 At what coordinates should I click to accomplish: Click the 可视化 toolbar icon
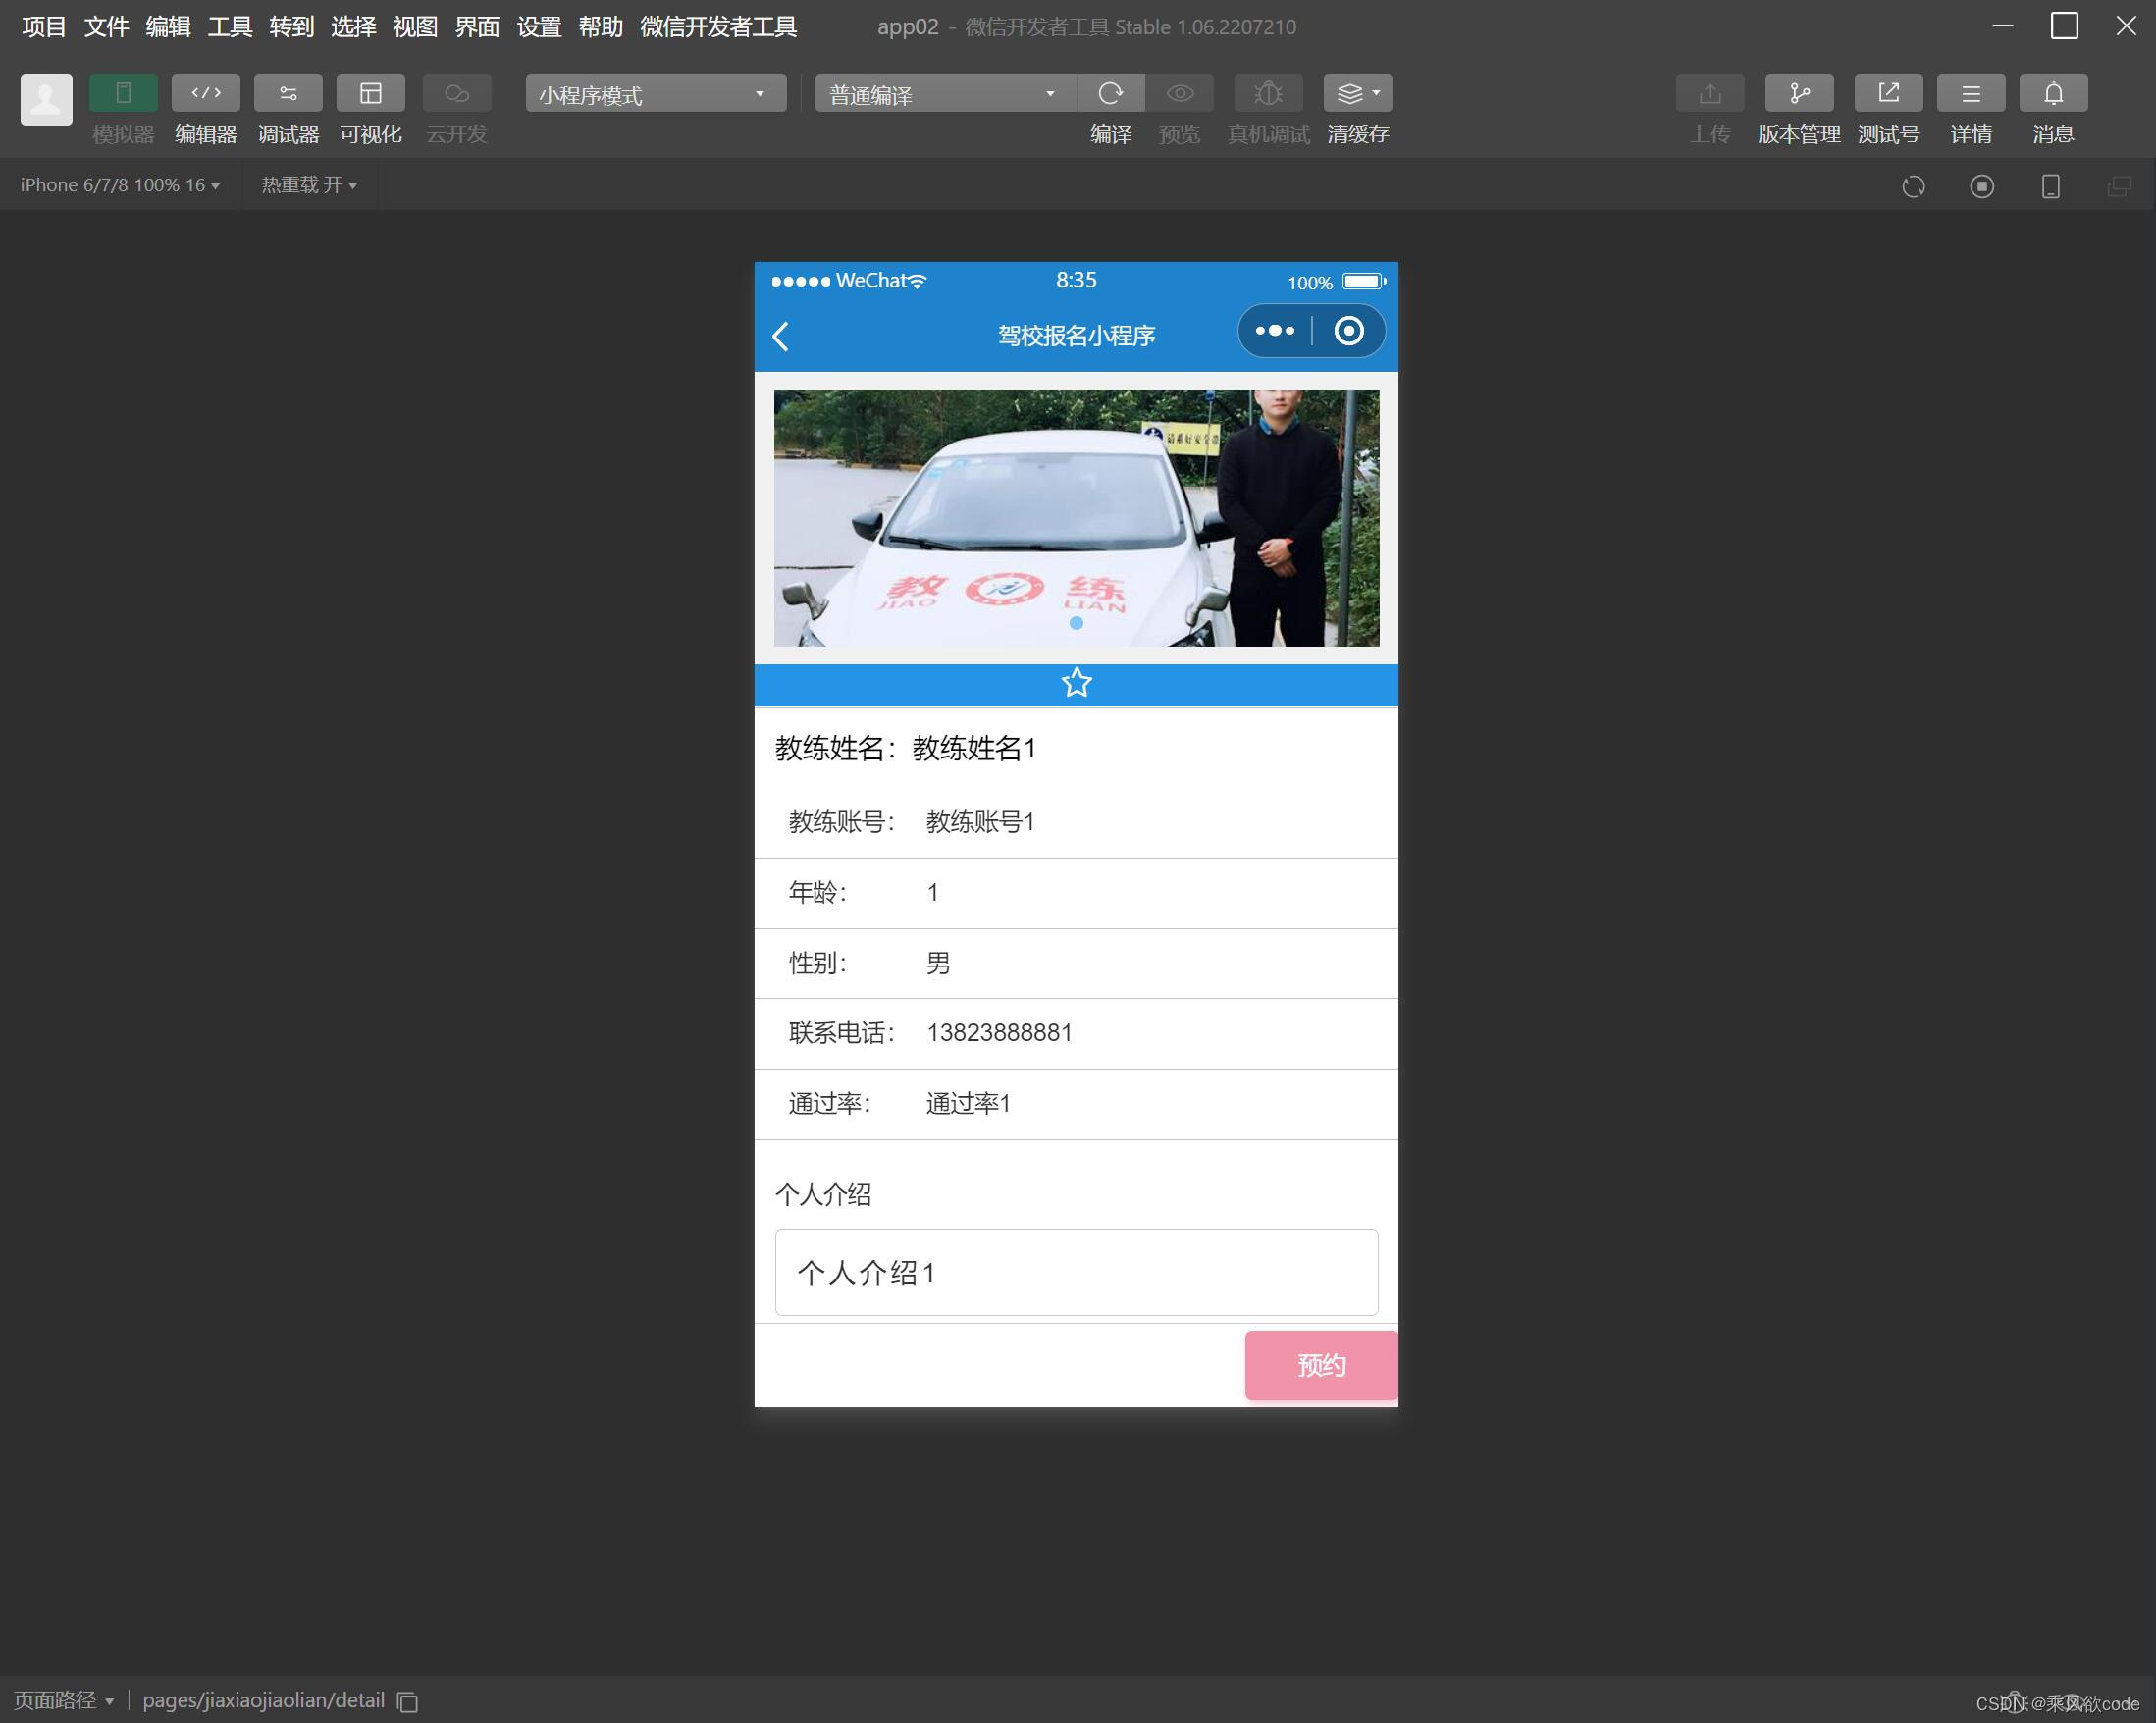pos(370,107)
